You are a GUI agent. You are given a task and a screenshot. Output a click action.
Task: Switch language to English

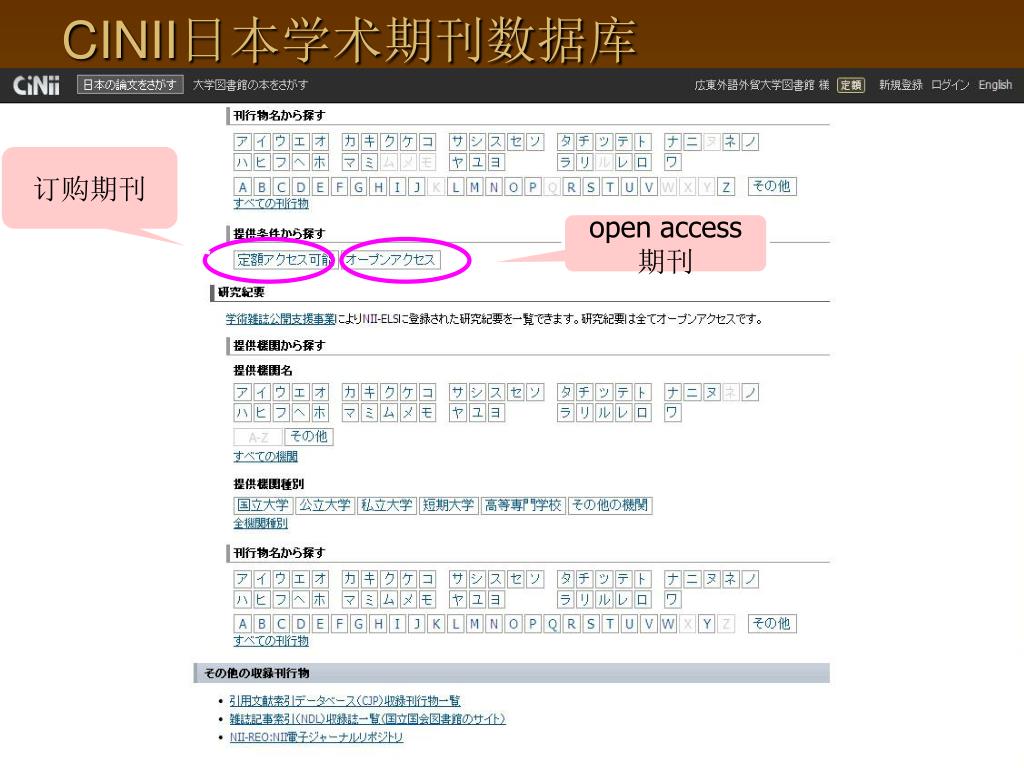995,85
